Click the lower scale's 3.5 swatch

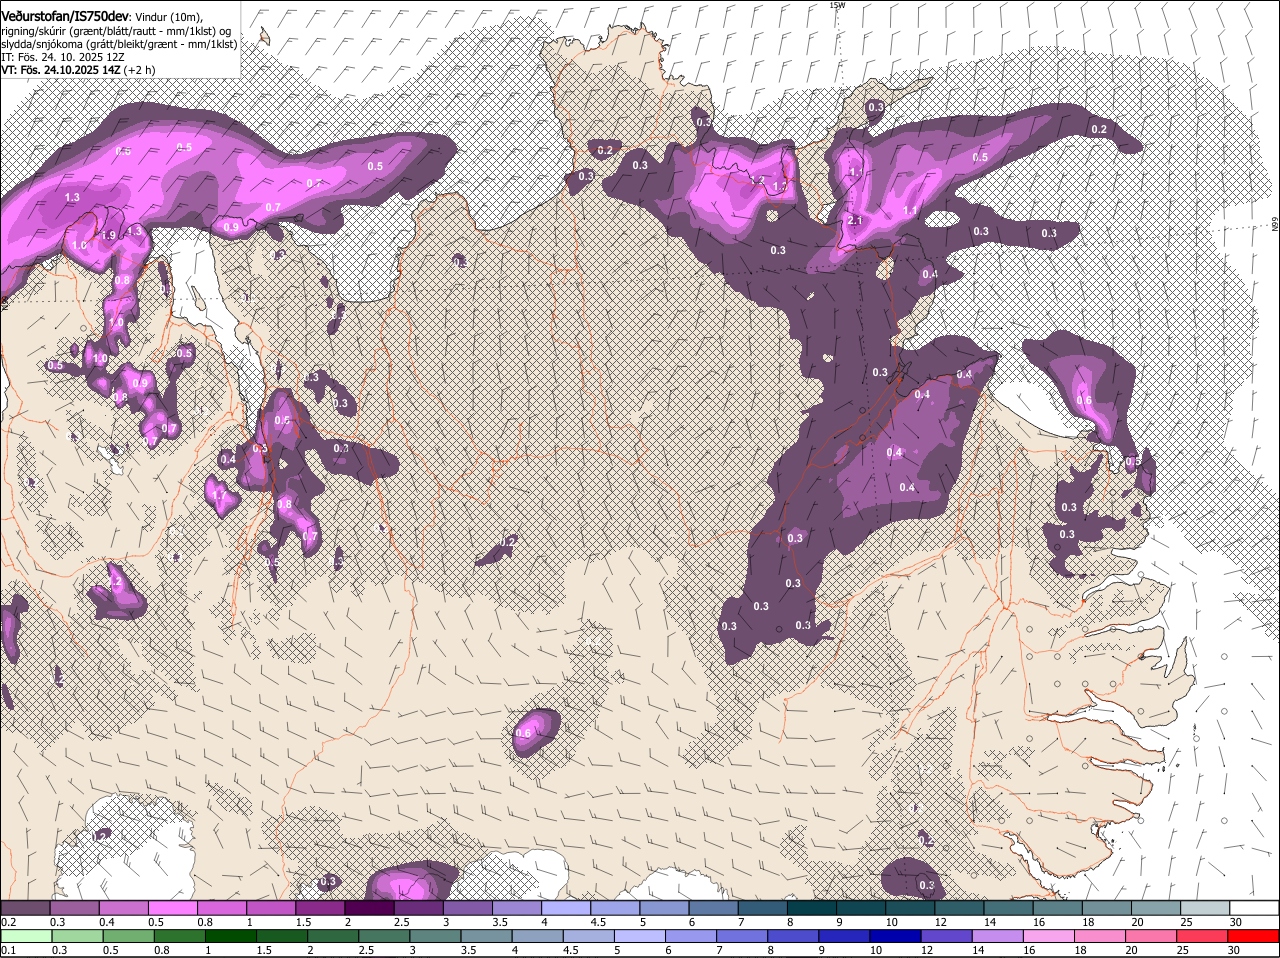(485, 936)
